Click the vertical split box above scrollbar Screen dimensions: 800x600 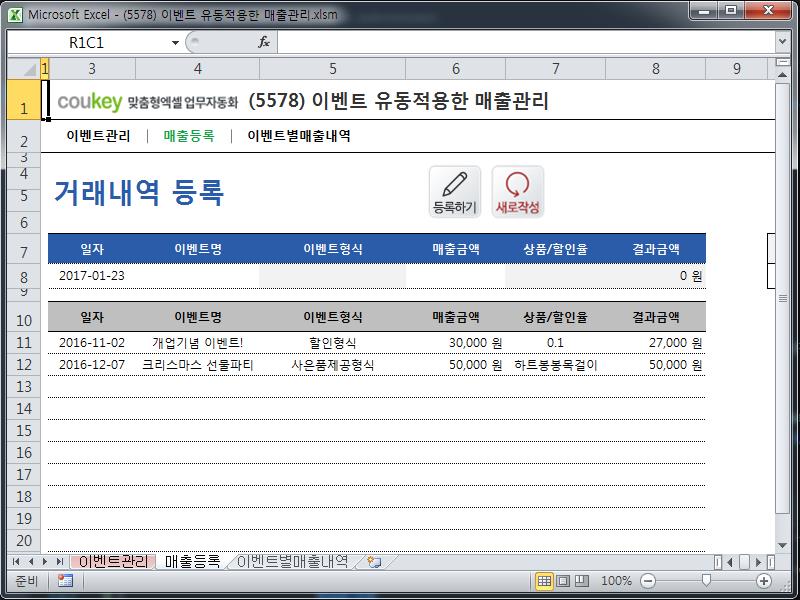pyautogui.click(x=782, y=62)
